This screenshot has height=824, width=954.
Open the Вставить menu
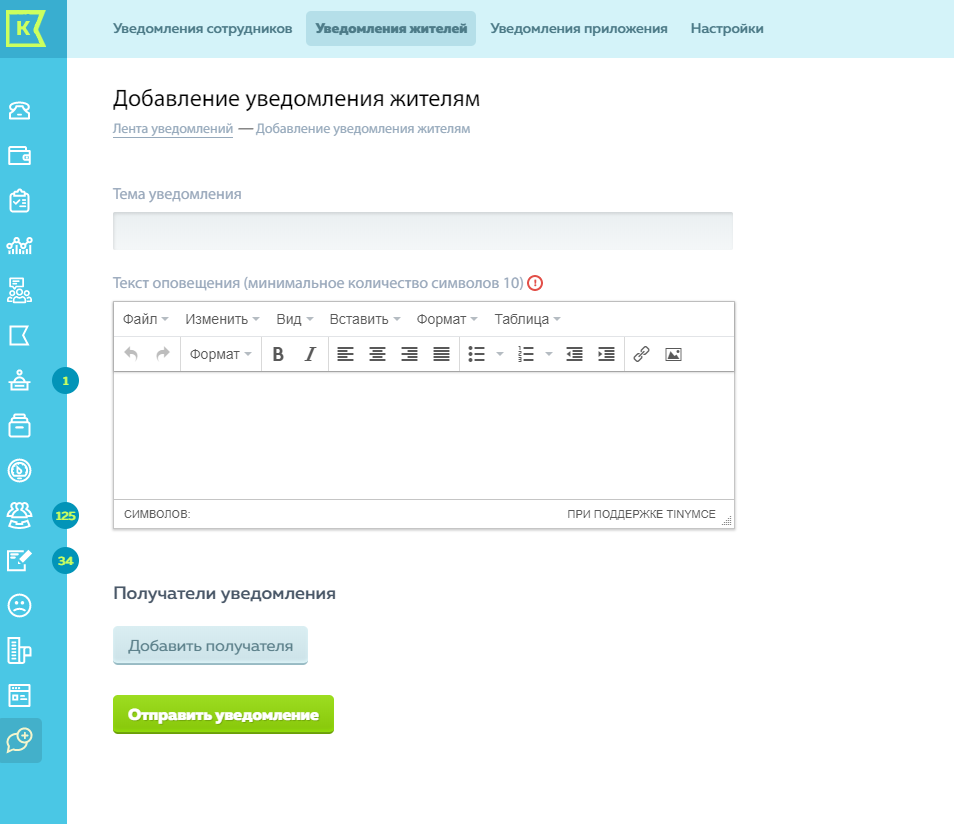tap(365, 319)
